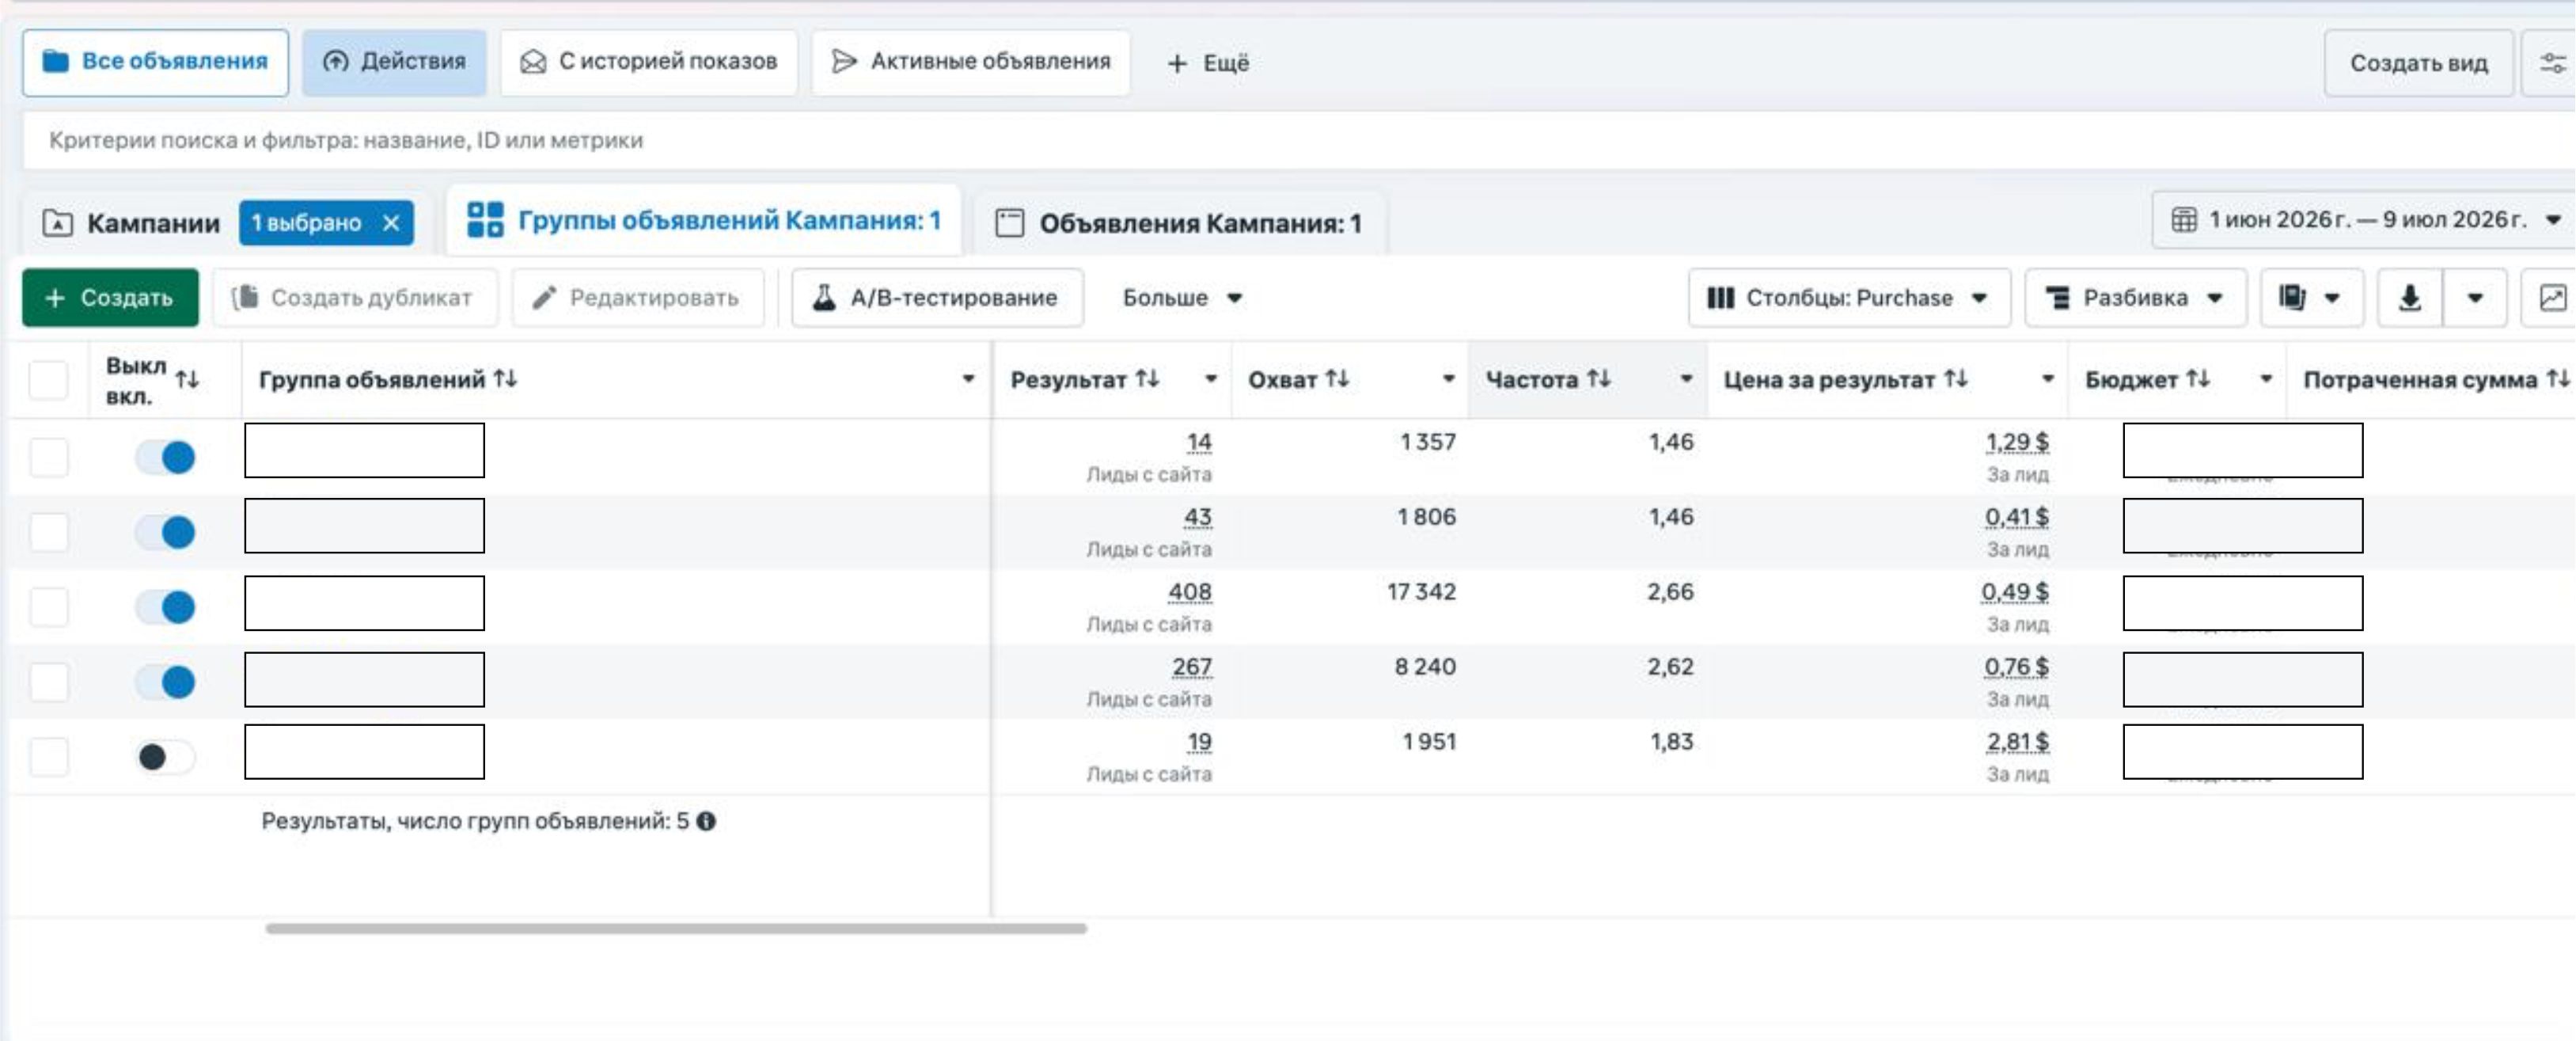Turn off ad set with 14 results
Viewport: 2576px width, 1041px height.
click(x=166, y=457)
